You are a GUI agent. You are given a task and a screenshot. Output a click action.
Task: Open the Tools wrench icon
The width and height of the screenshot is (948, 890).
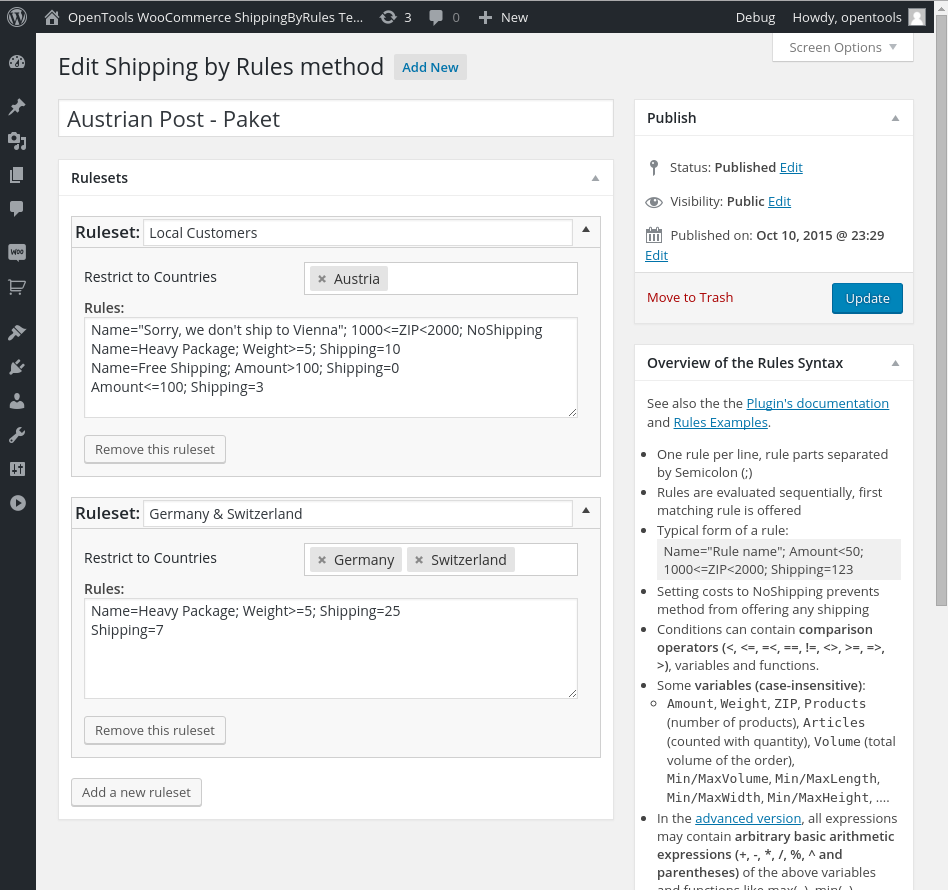pos(17,435)
